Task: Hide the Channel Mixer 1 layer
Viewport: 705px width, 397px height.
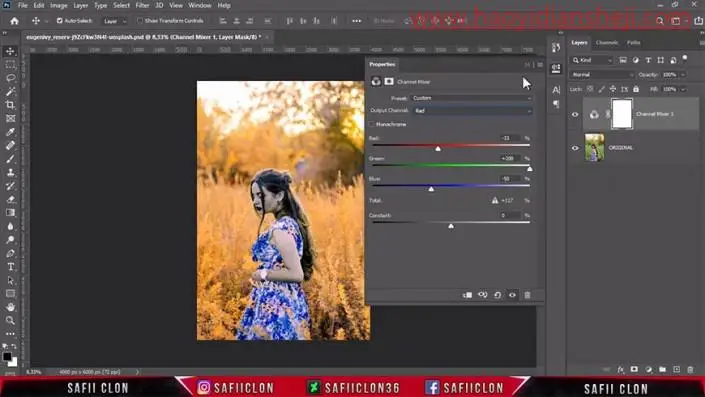Action: coord(575,114)
